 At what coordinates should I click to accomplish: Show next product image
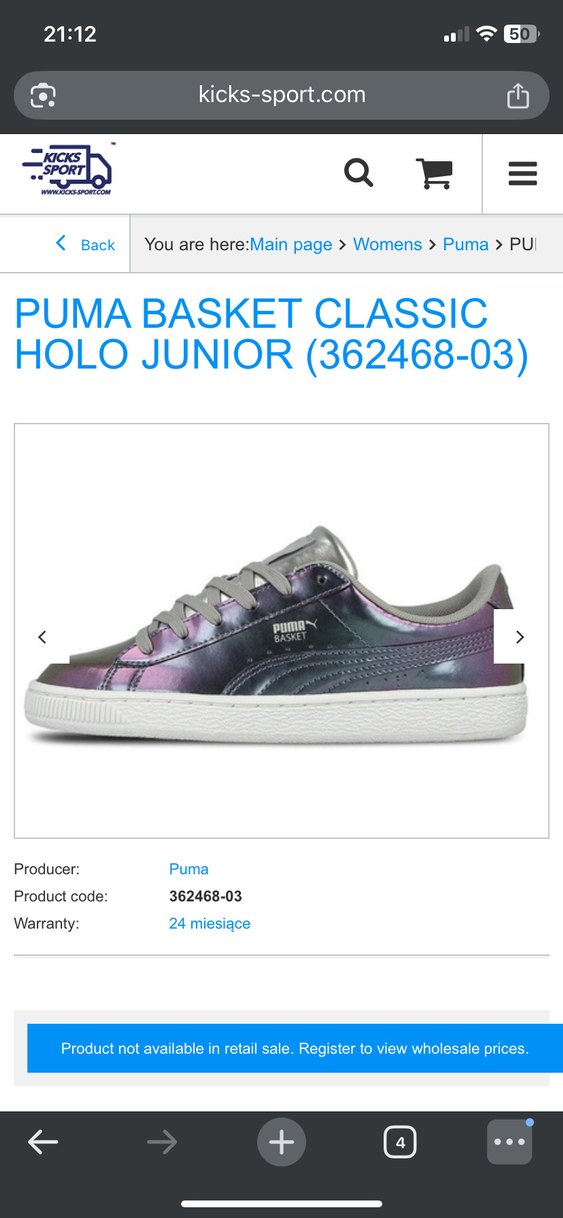coord(520,637)
